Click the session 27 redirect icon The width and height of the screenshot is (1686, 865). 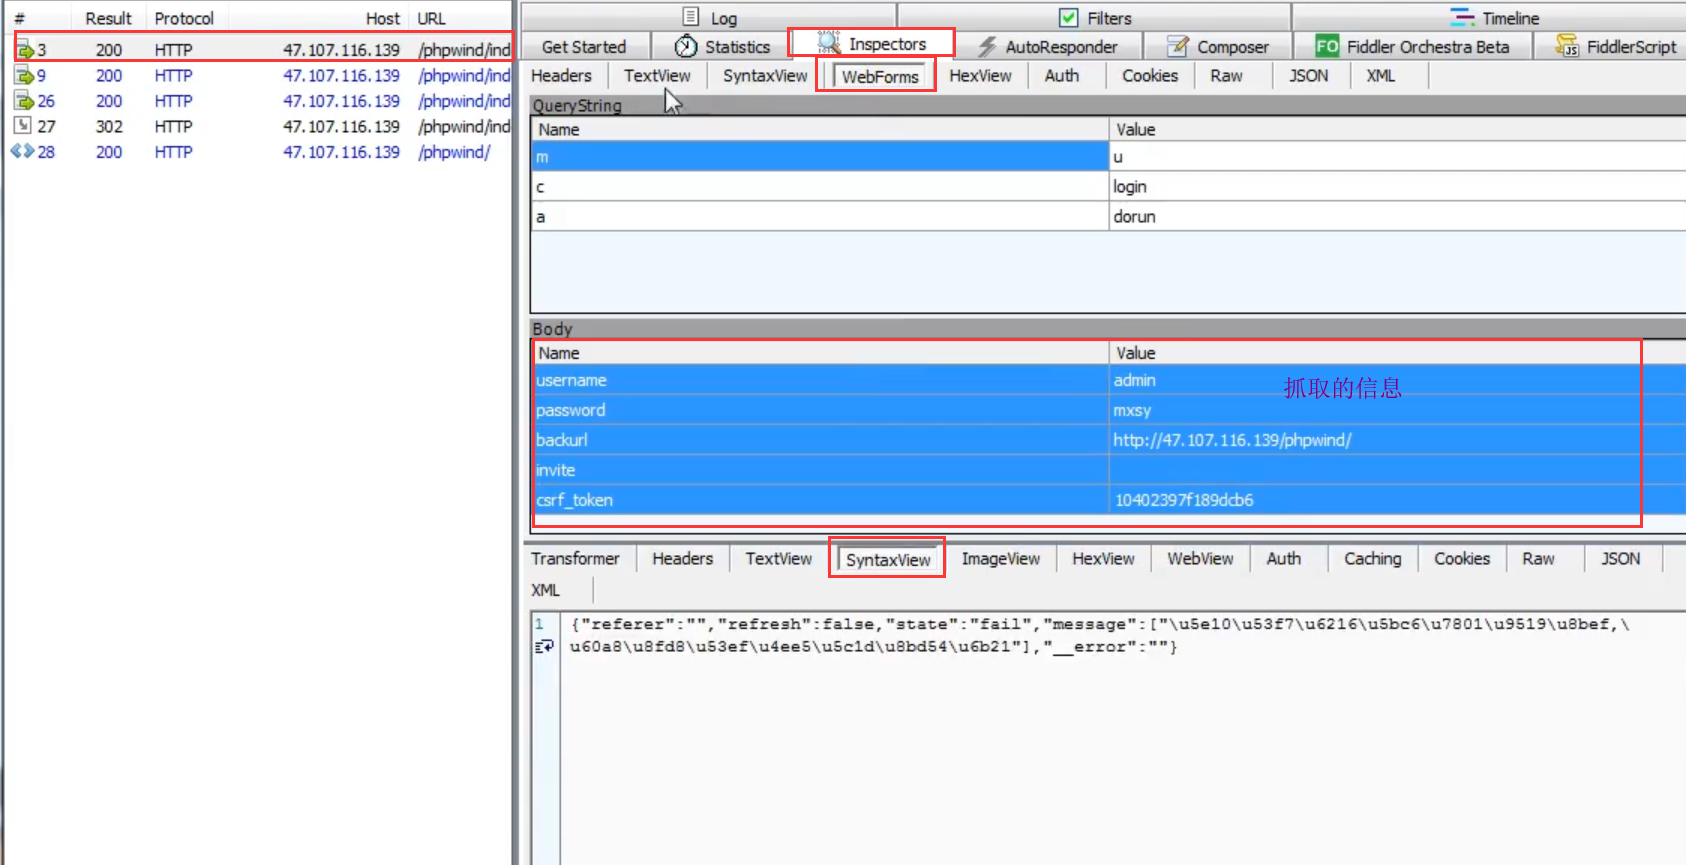tap(22, 125)
